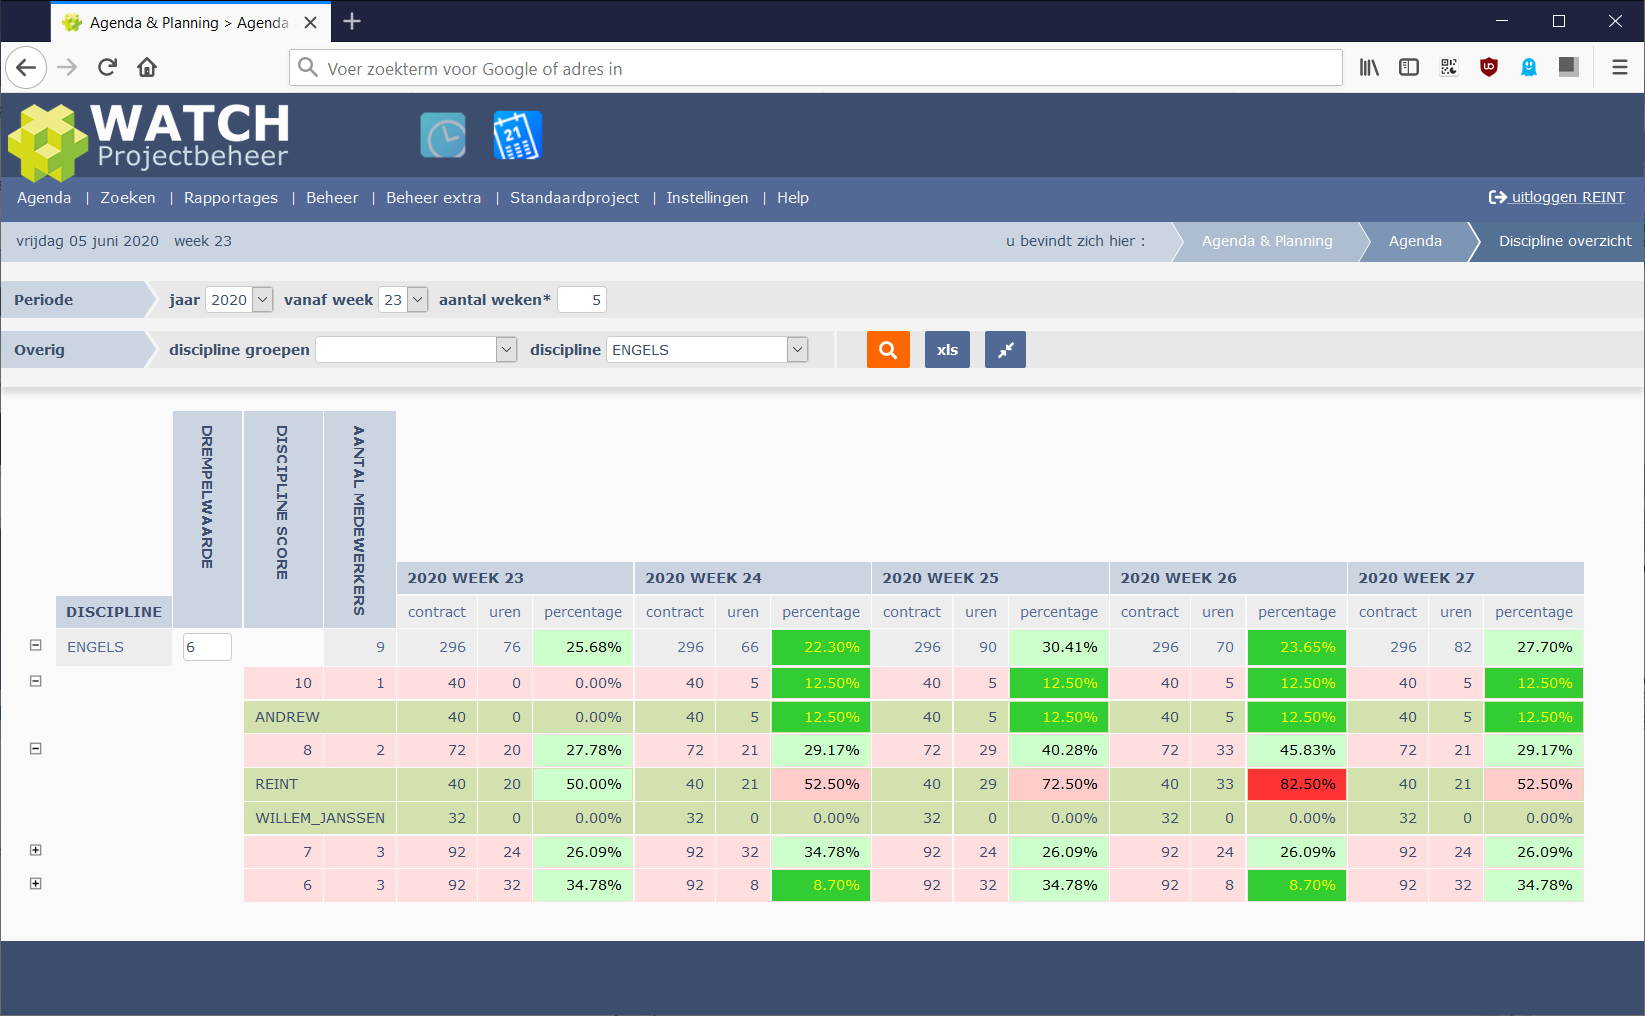
Task: Click red 82.50% cell for REINT
Action: pos(1297,784)
